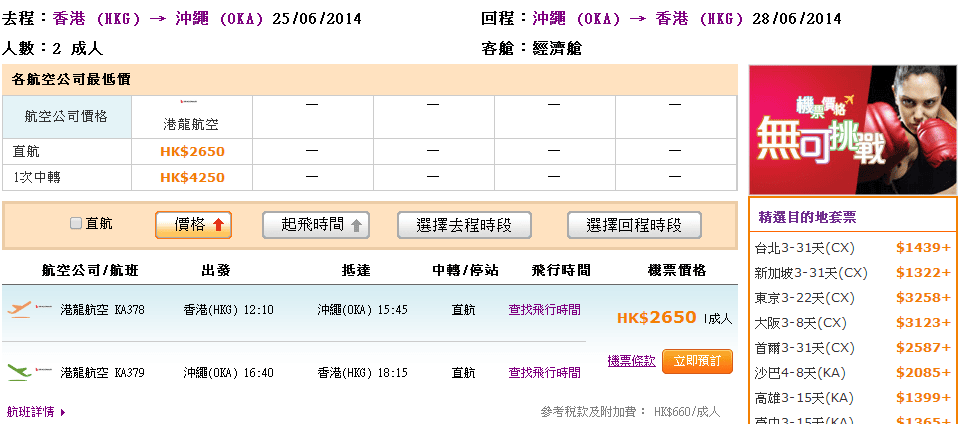The image size is (962, 424).
Task: Select the HK$2650 direct flight price
Action: click(x=192, y=152)
